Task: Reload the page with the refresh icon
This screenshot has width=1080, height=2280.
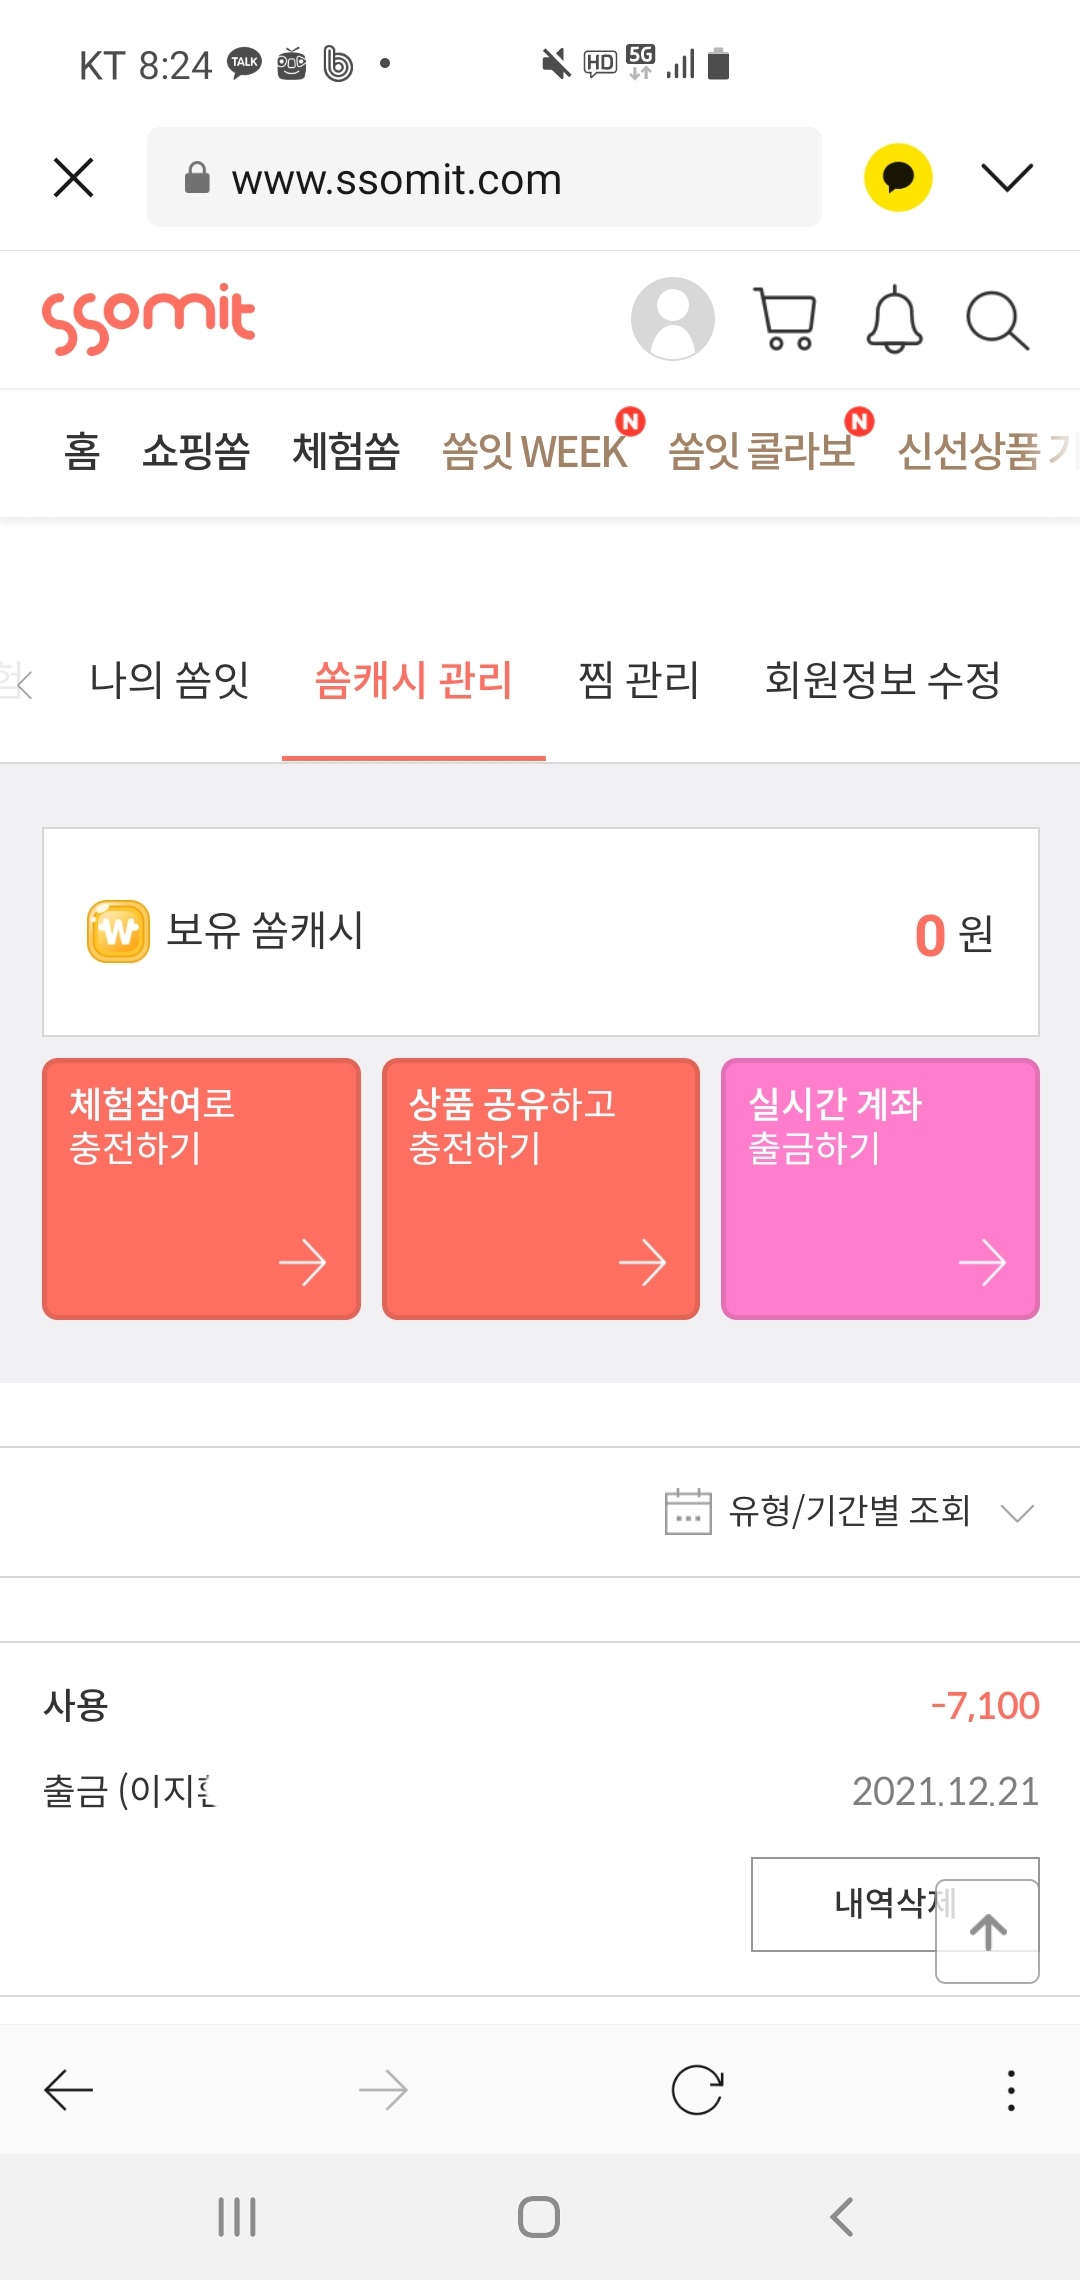Action: pyautogui.click(x=697, y=2090)
